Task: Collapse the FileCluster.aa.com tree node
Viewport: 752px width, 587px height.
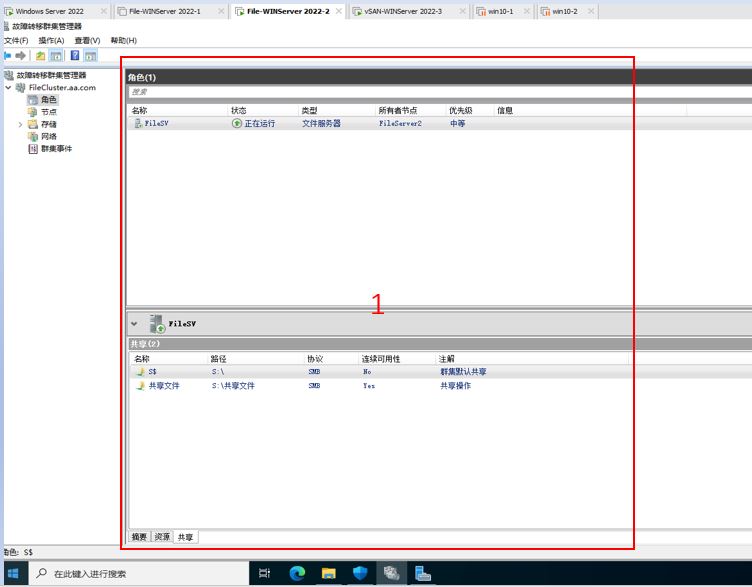Action: 8,87
